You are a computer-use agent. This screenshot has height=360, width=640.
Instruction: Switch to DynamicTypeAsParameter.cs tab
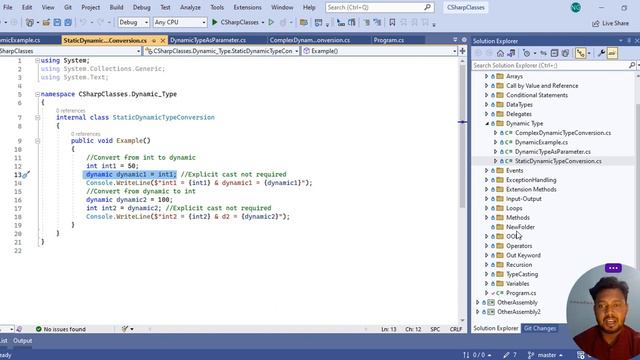[208, 40]
